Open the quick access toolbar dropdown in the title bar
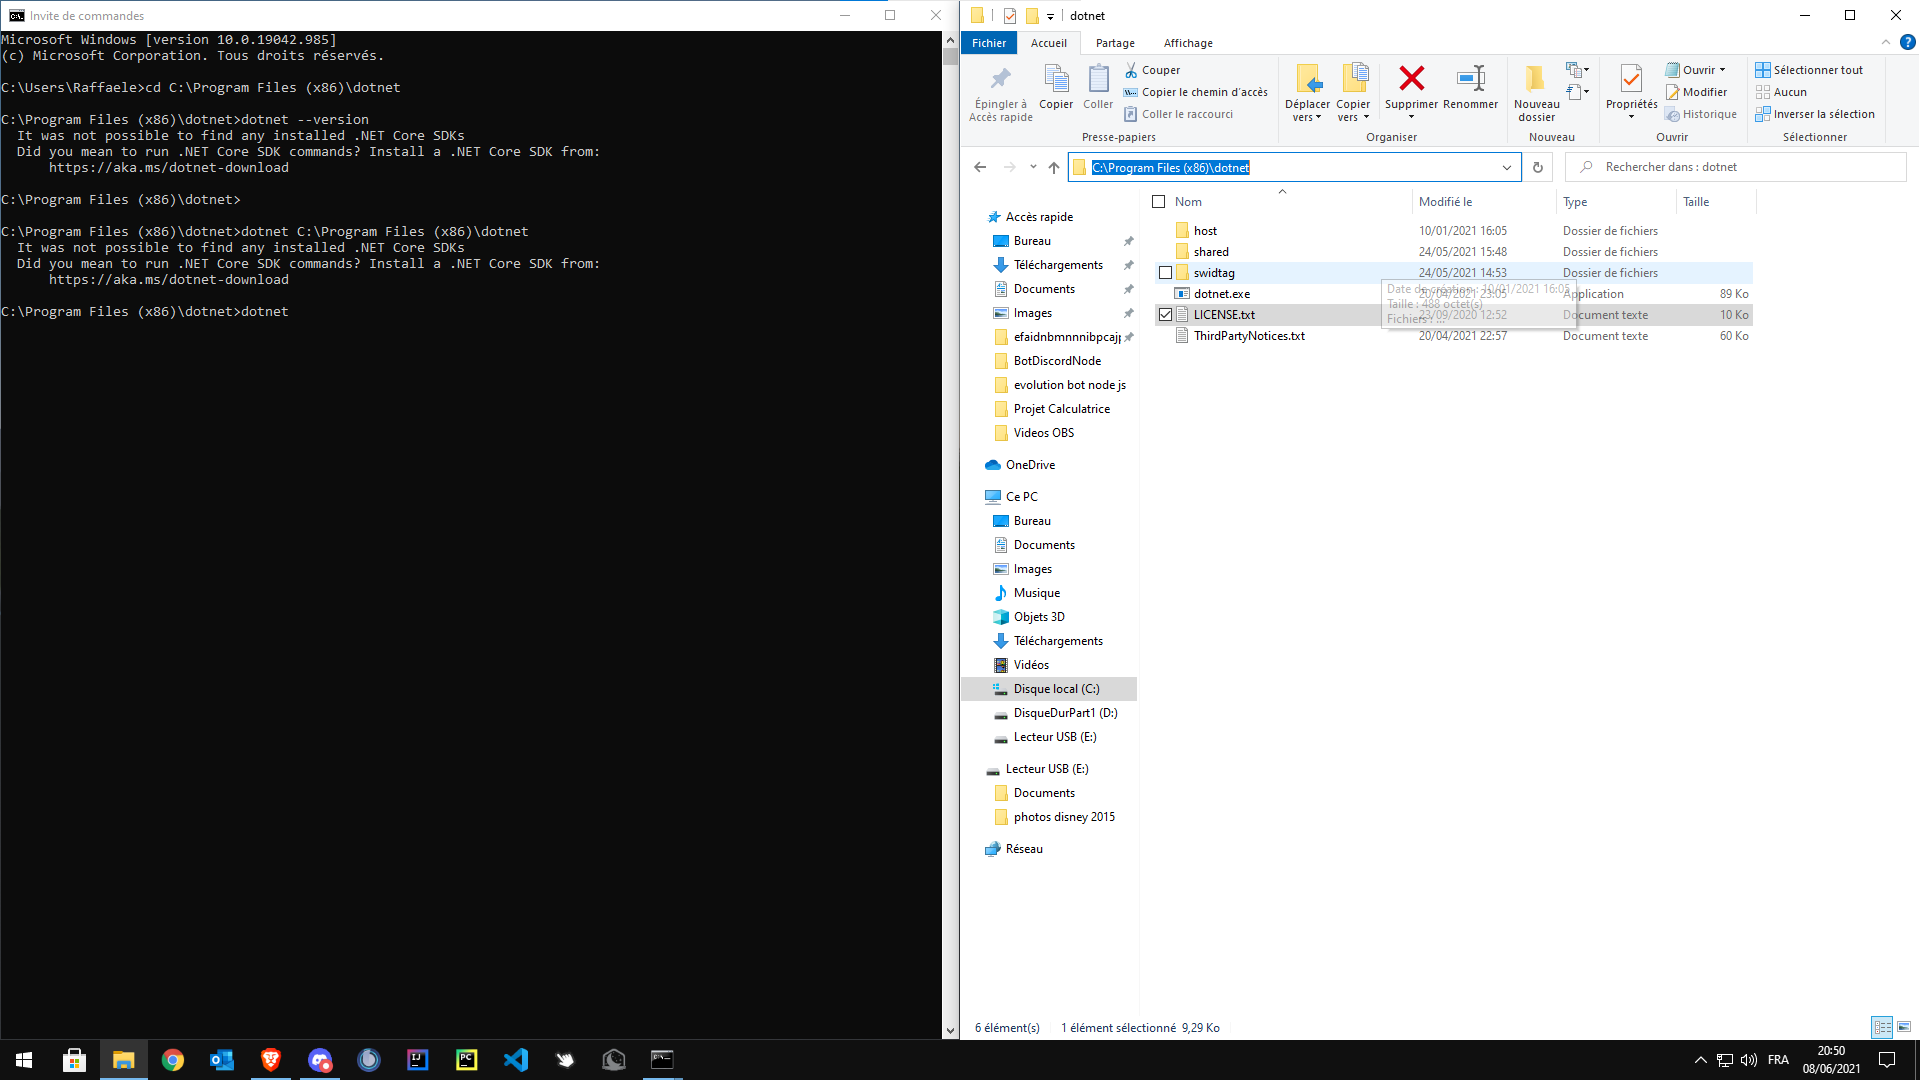 [x=1050, y=16]
